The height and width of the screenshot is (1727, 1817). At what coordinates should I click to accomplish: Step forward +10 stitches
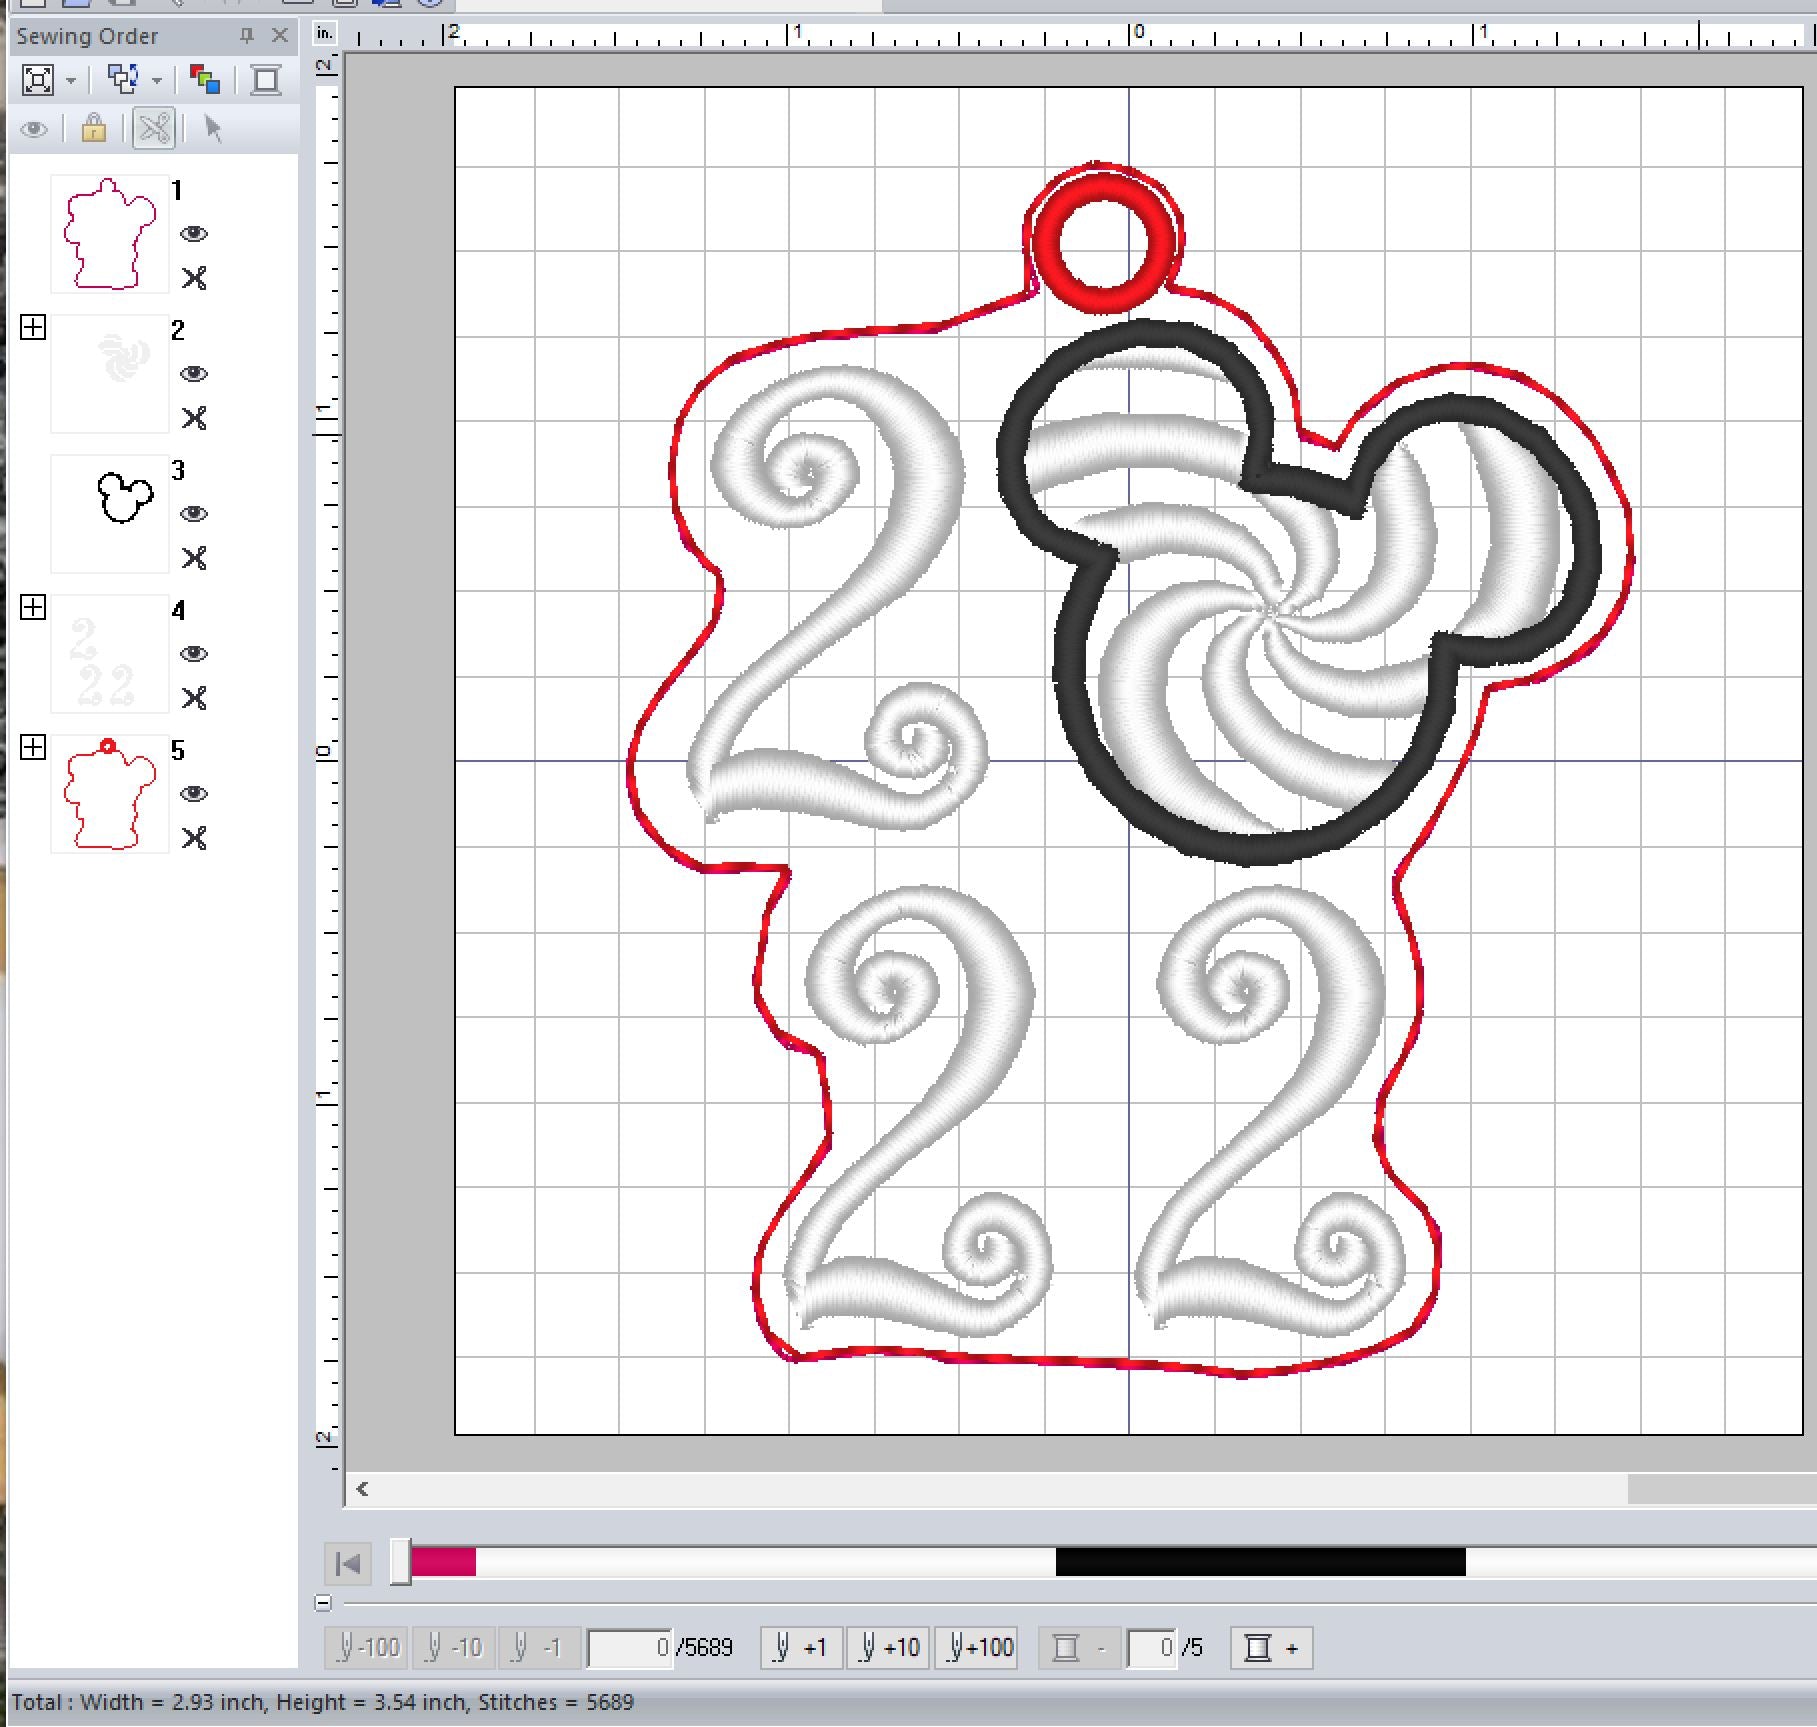tap(889, 1648)
